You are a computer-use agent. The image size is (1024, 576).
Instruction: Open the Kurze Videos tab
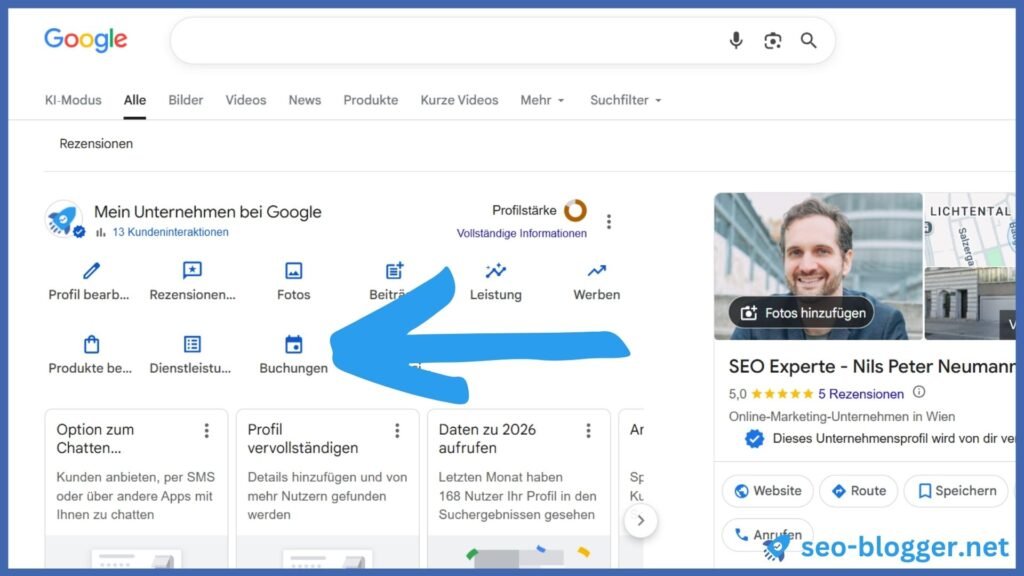pyautogui.click(x=459, y=100)
